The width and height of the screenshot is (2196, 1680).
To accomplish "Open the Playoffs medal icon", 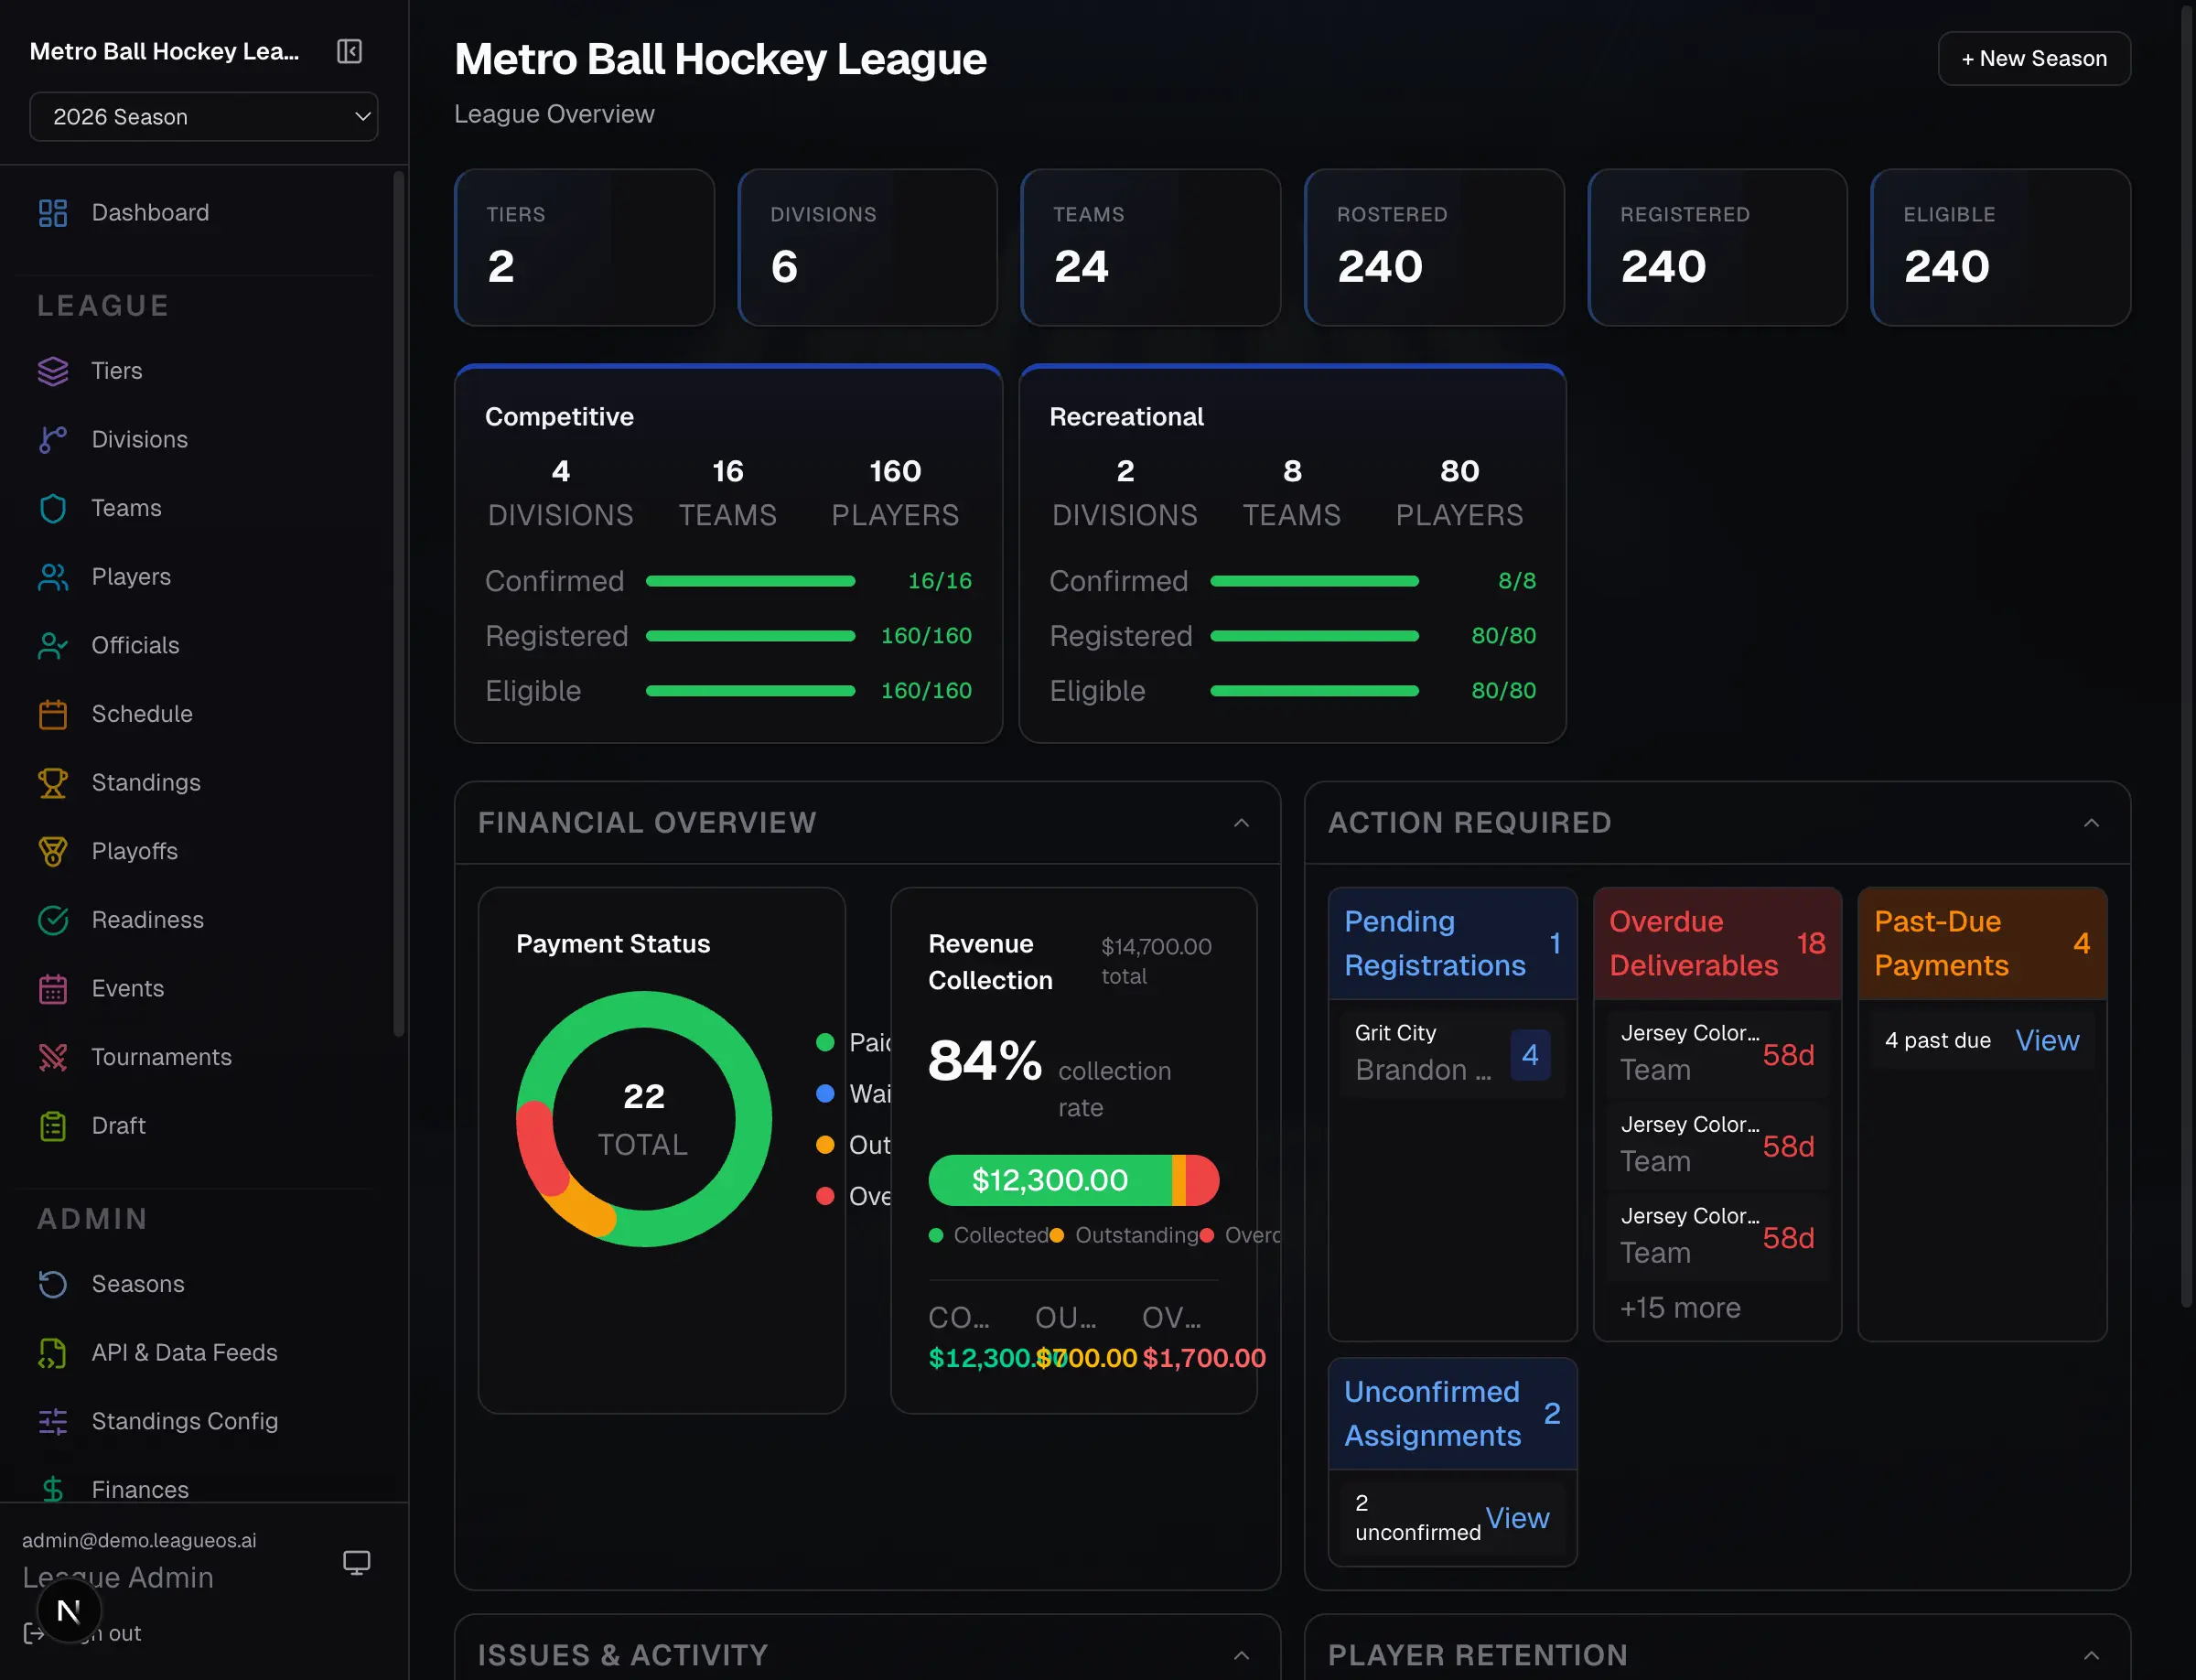I will 52,851.
